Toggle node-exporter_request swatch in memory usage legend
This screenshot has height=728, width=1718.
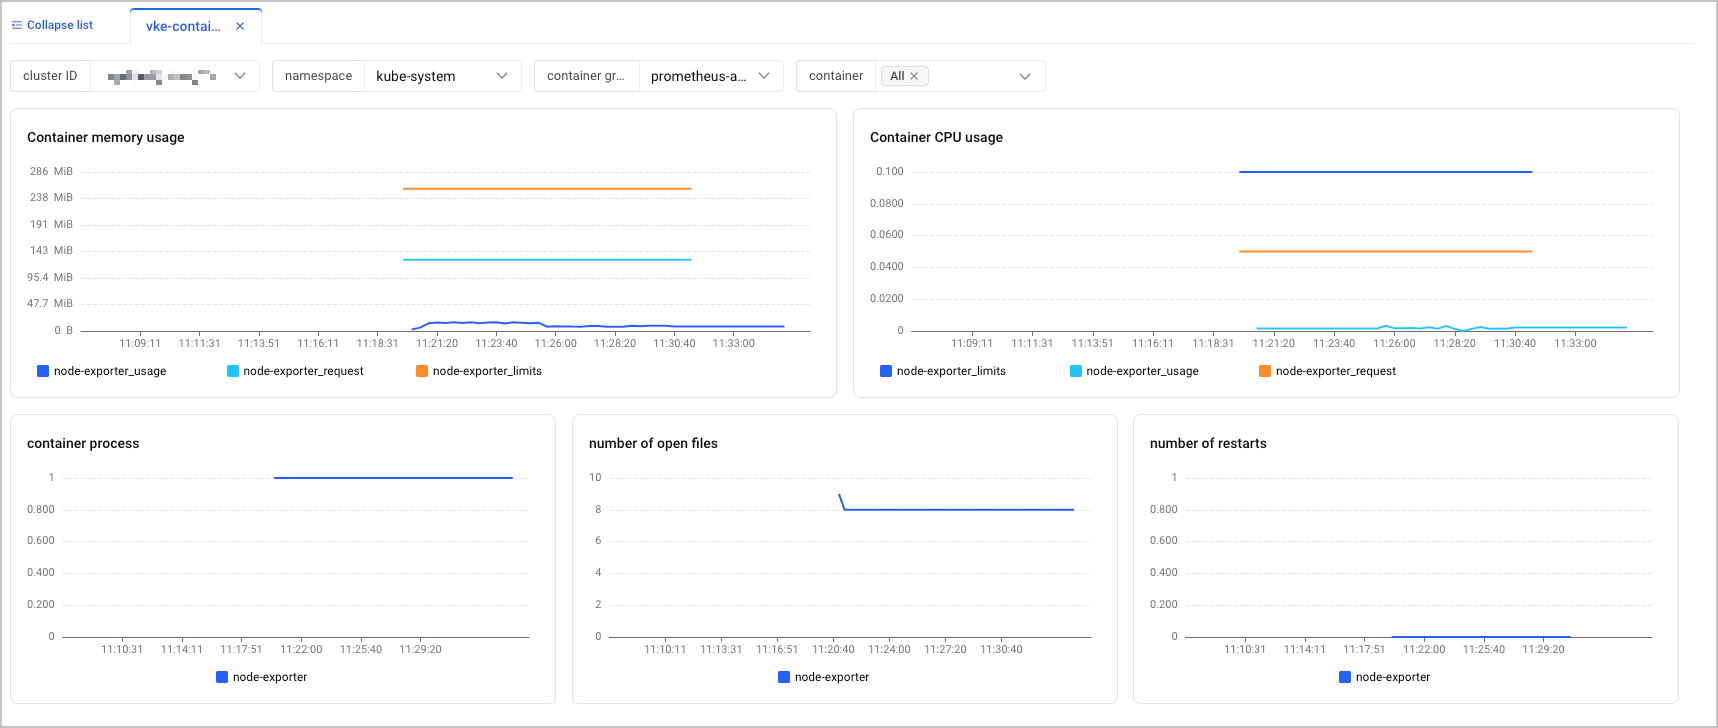pos(233,371)
